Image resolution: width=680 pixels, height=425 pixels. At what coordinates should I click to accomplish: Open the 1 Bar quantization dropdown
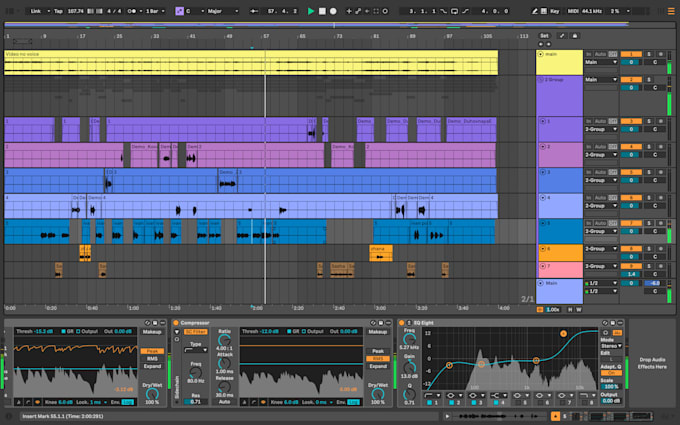point(163,11)
